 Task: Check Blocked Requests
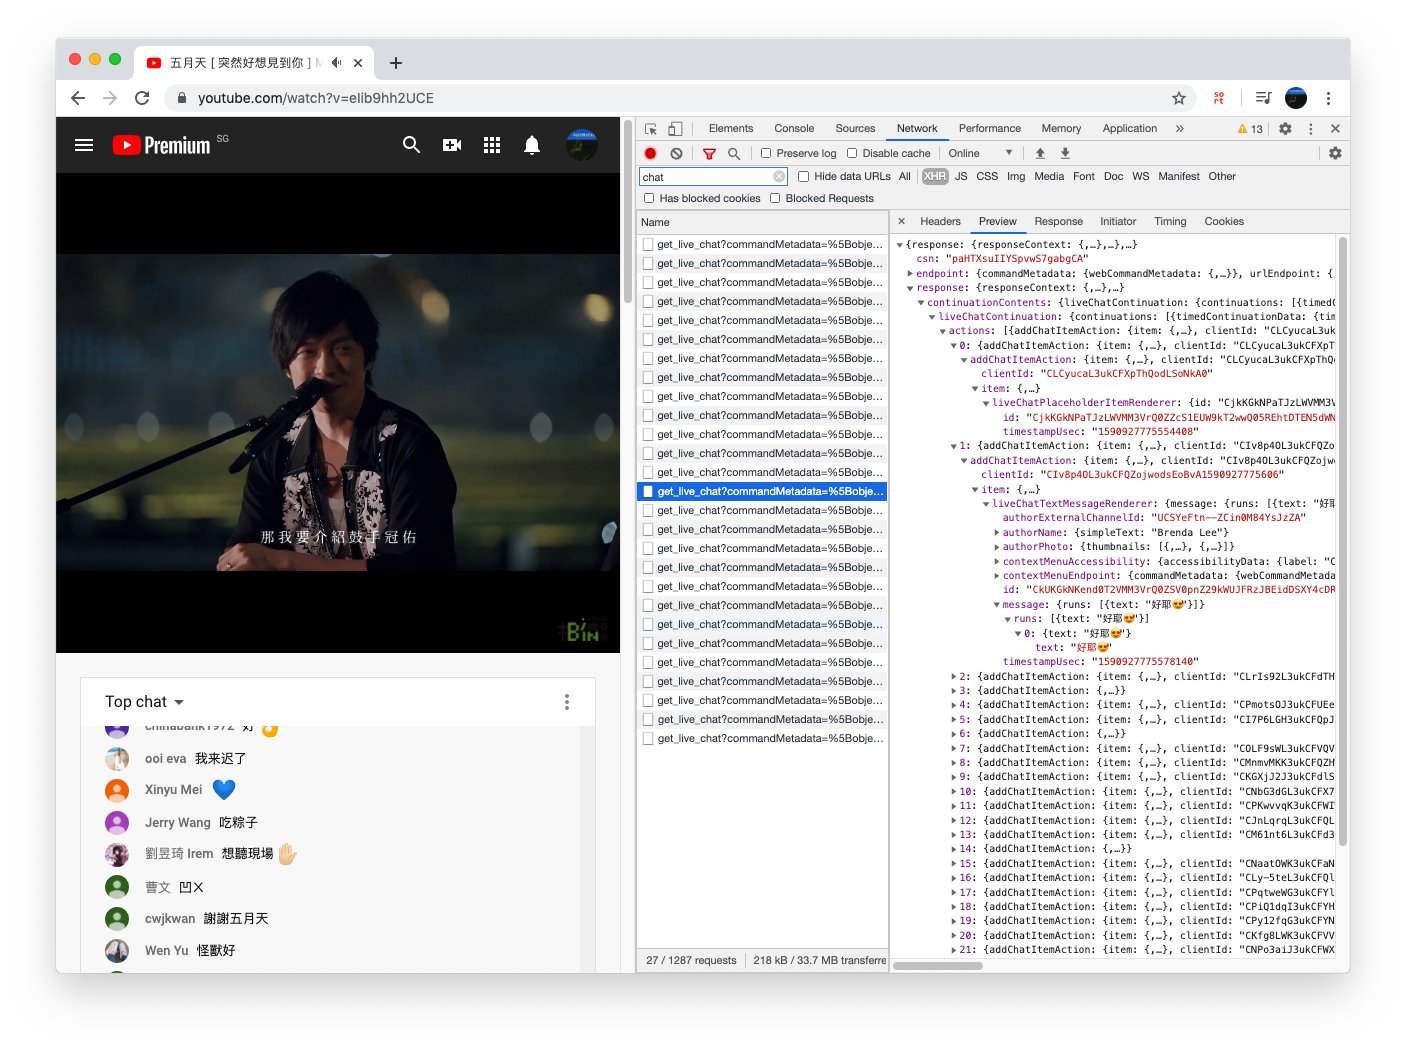point(775,198)
